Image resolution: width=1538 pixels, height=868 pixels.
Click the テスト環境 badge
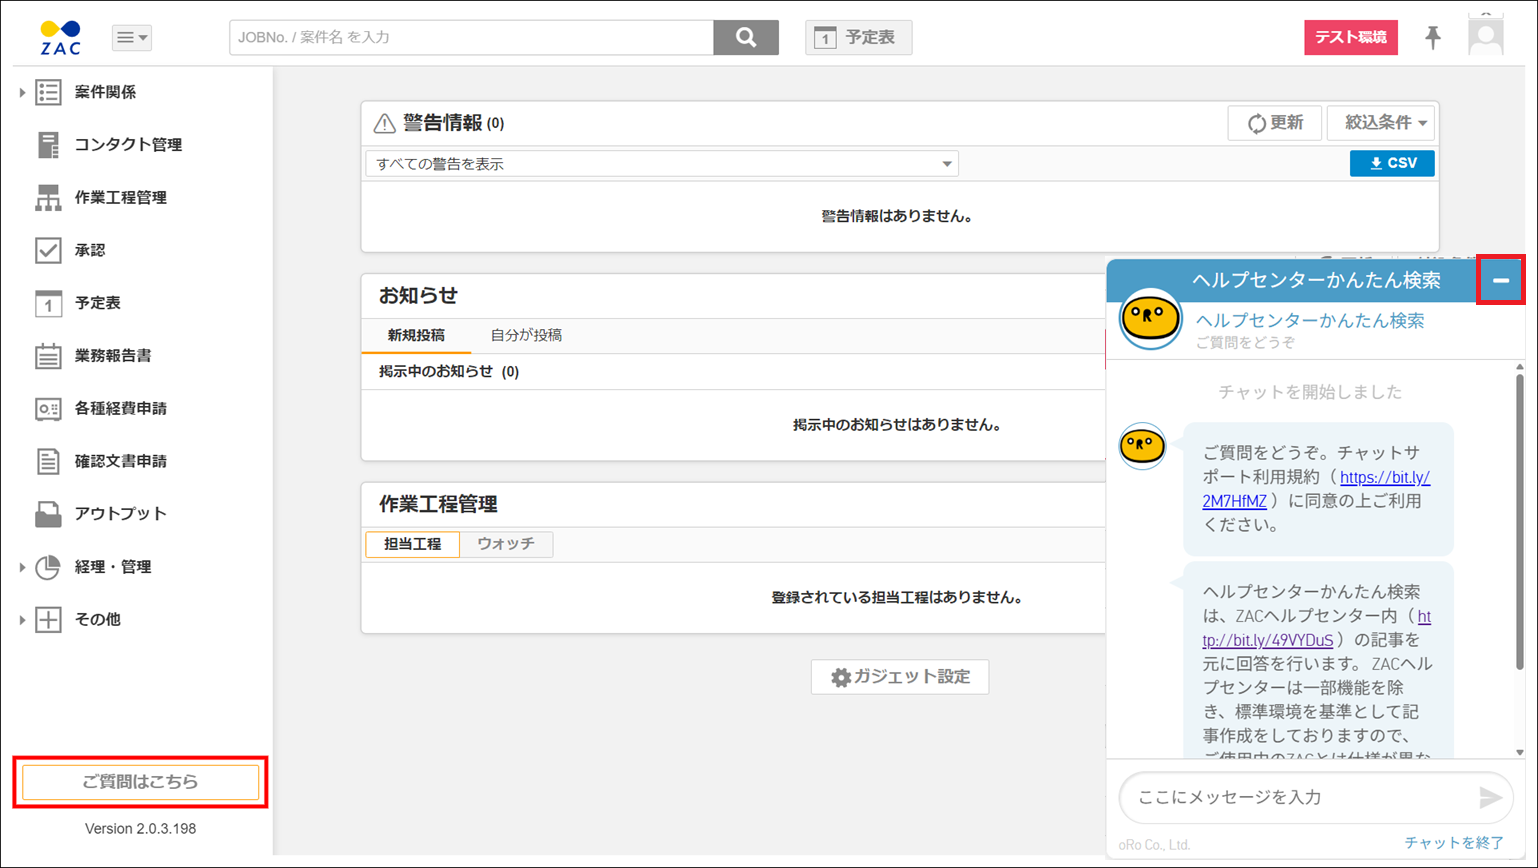pos(1351,37)
